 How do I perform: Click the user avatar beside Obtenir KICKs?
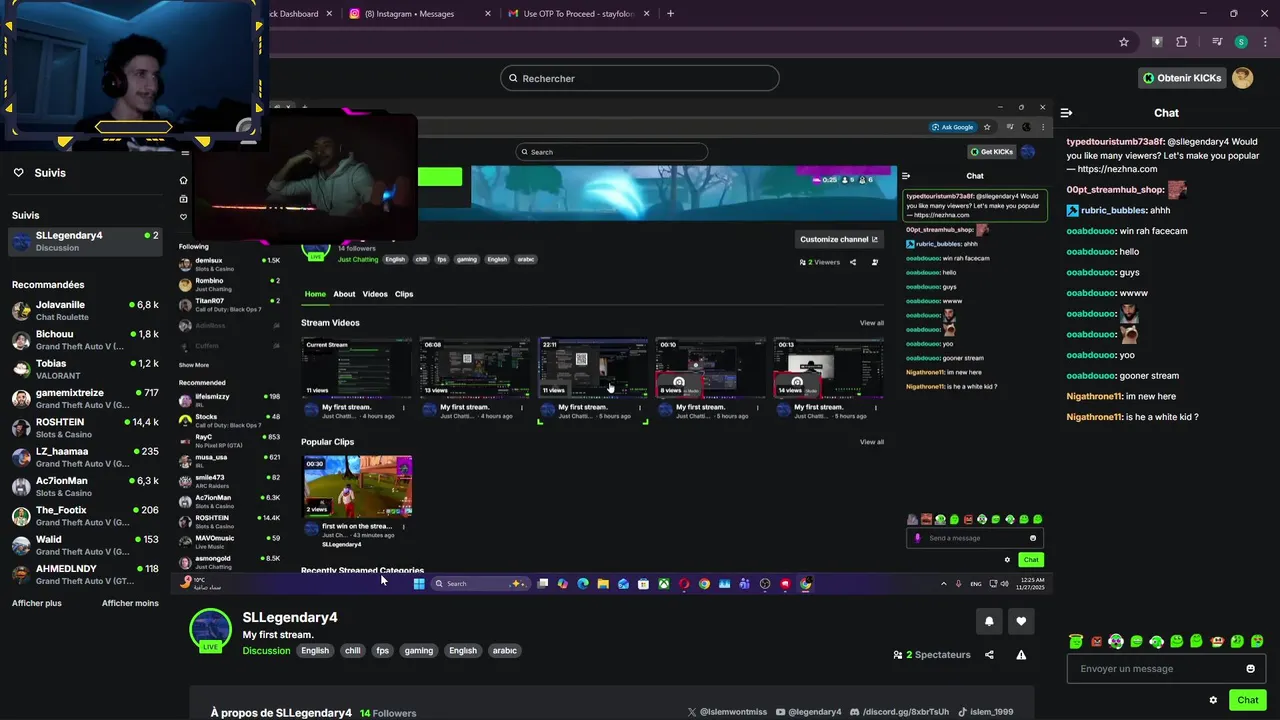tap(1243, 78)
